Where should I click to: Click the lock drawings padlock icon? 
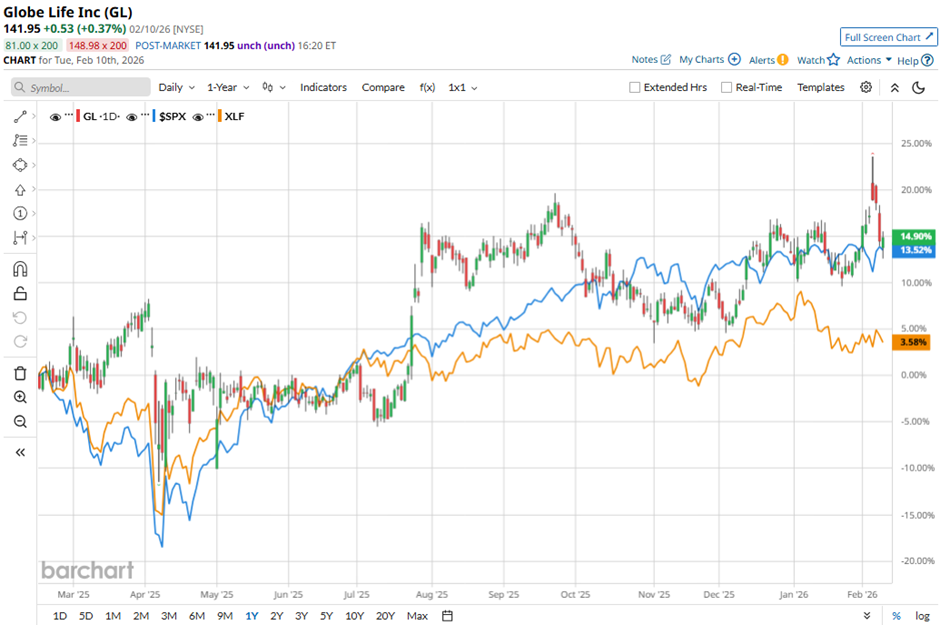(20, 293)
